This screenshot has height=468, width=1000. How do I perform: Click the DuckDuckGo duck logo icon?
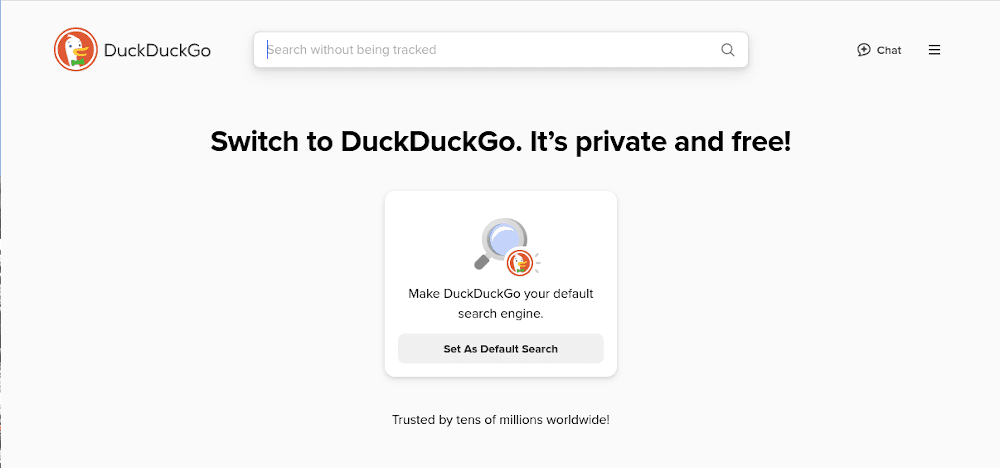(x=75, y=50)
